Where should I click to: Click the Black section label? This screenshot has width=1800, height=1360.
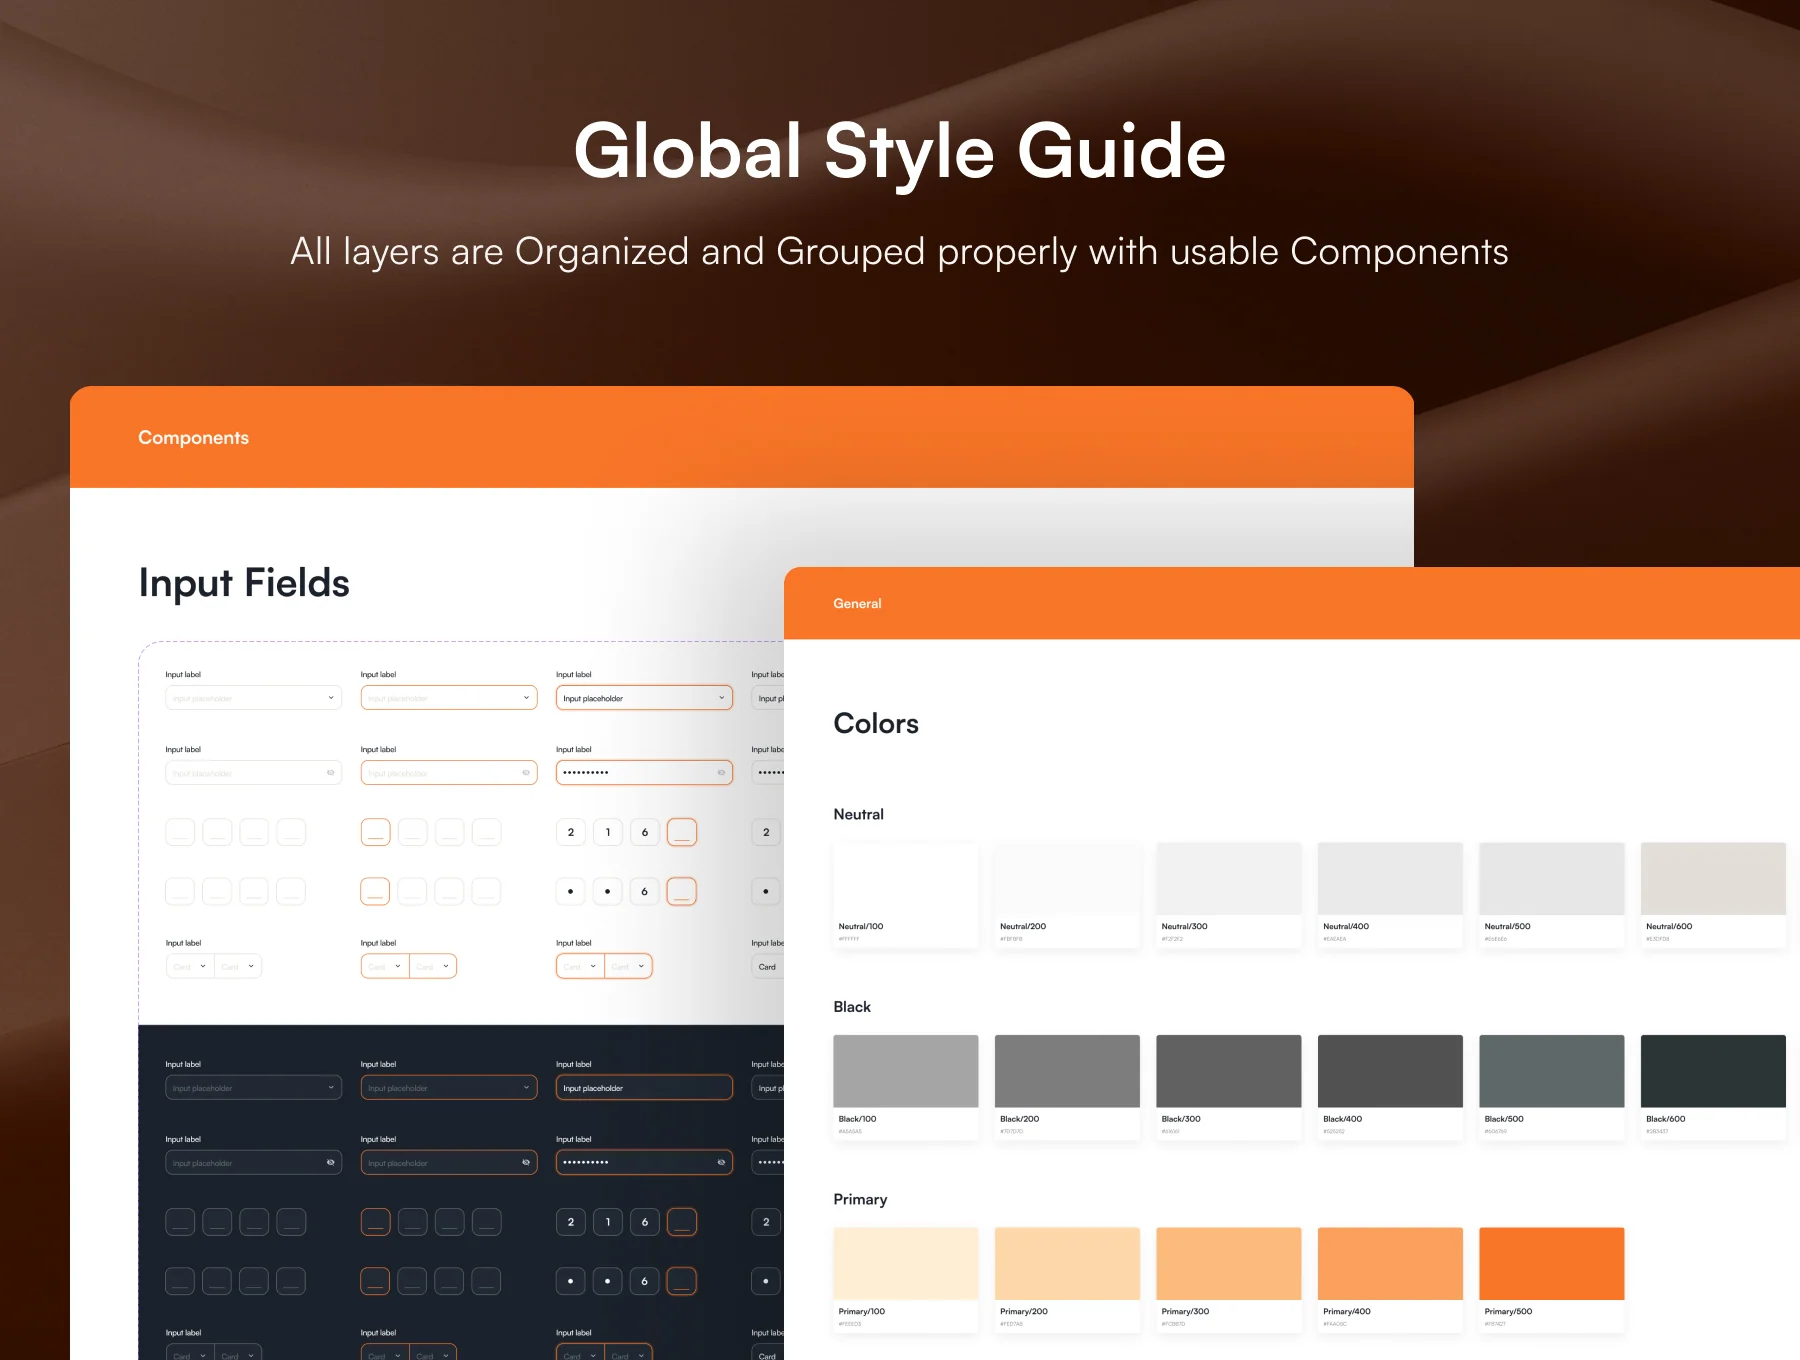coord(852,1007)
